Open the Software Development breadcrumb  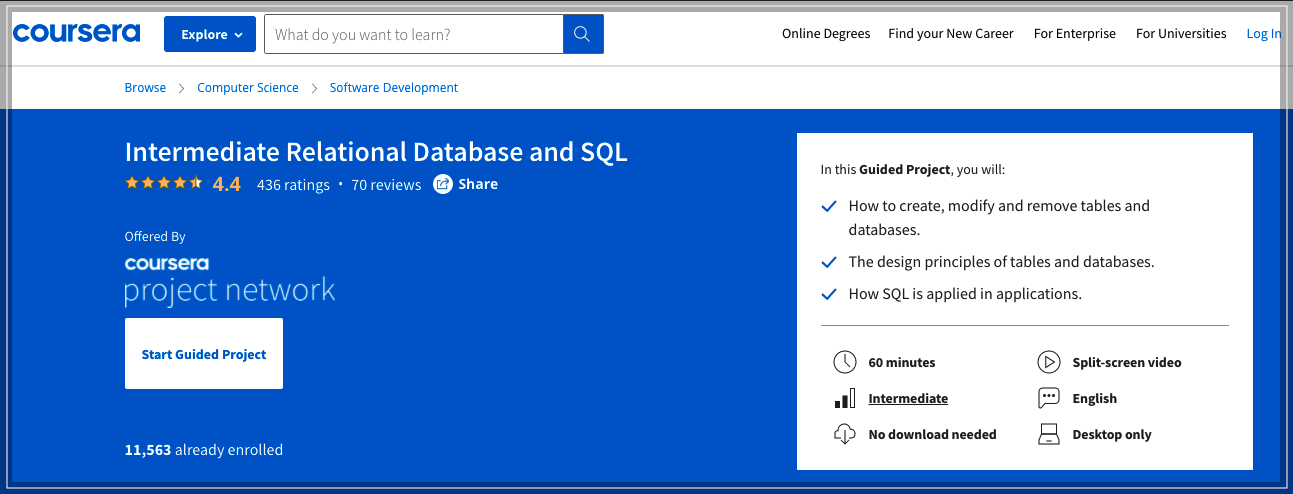(394, 88)
